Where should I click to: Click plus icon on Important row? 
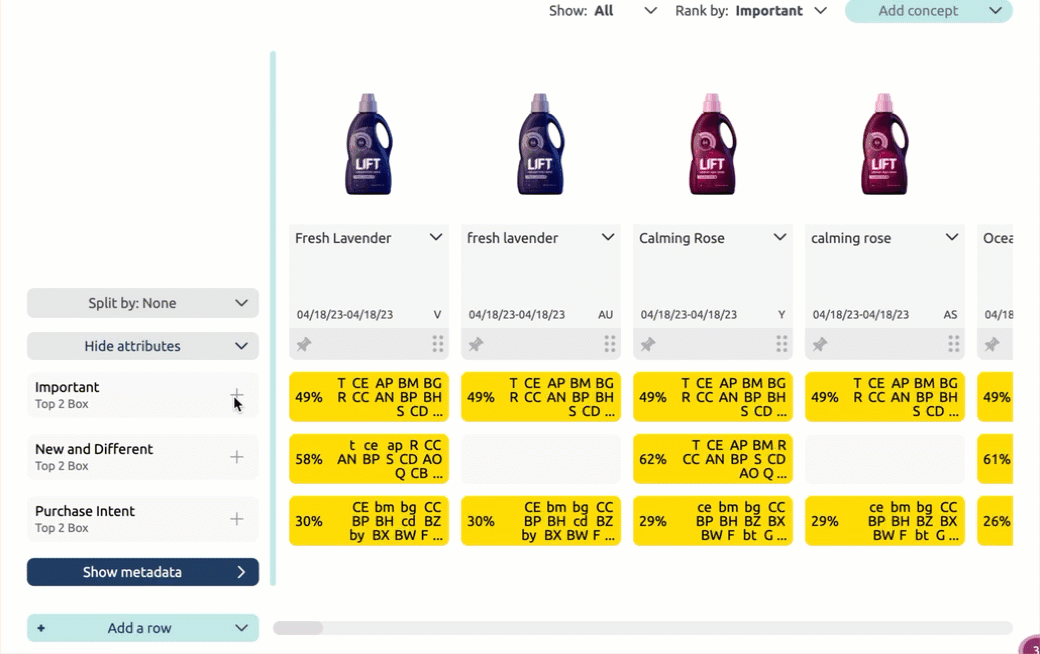[237, 396]
